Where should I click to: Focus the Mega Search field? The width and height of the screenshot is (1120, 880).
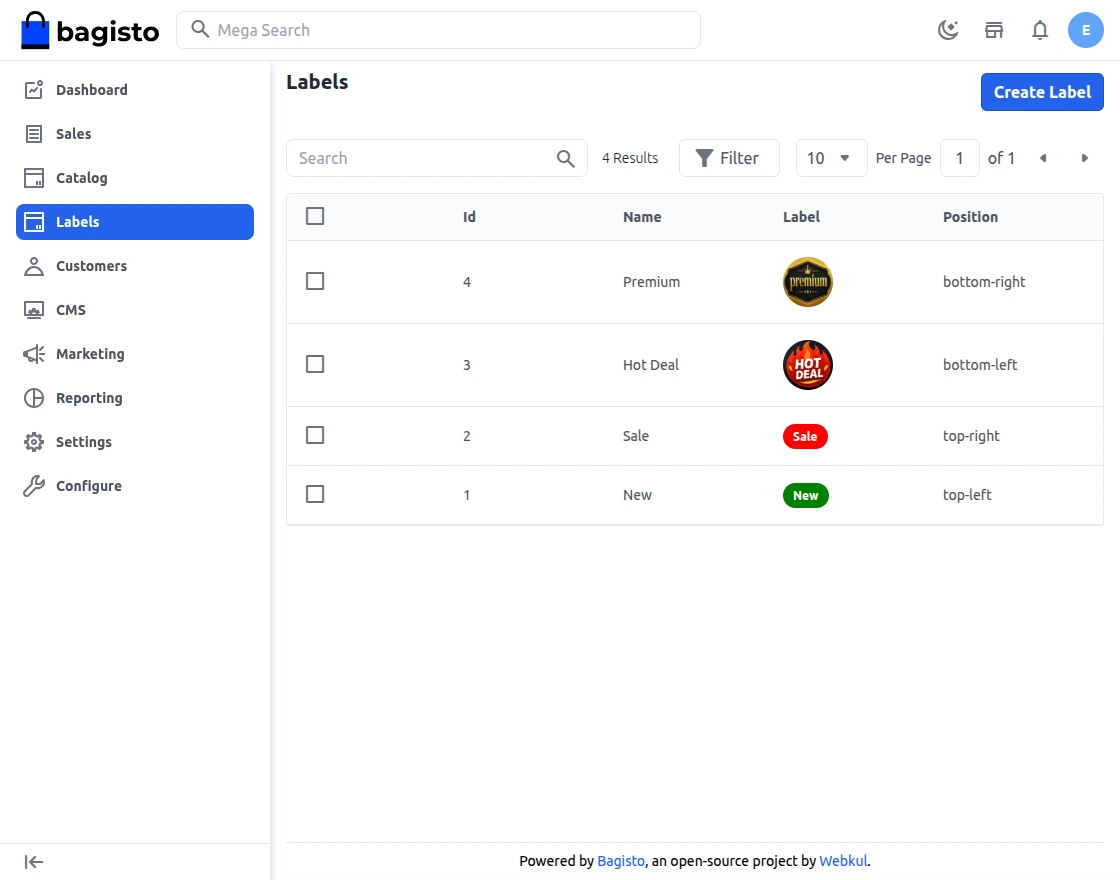coord(438,30)
